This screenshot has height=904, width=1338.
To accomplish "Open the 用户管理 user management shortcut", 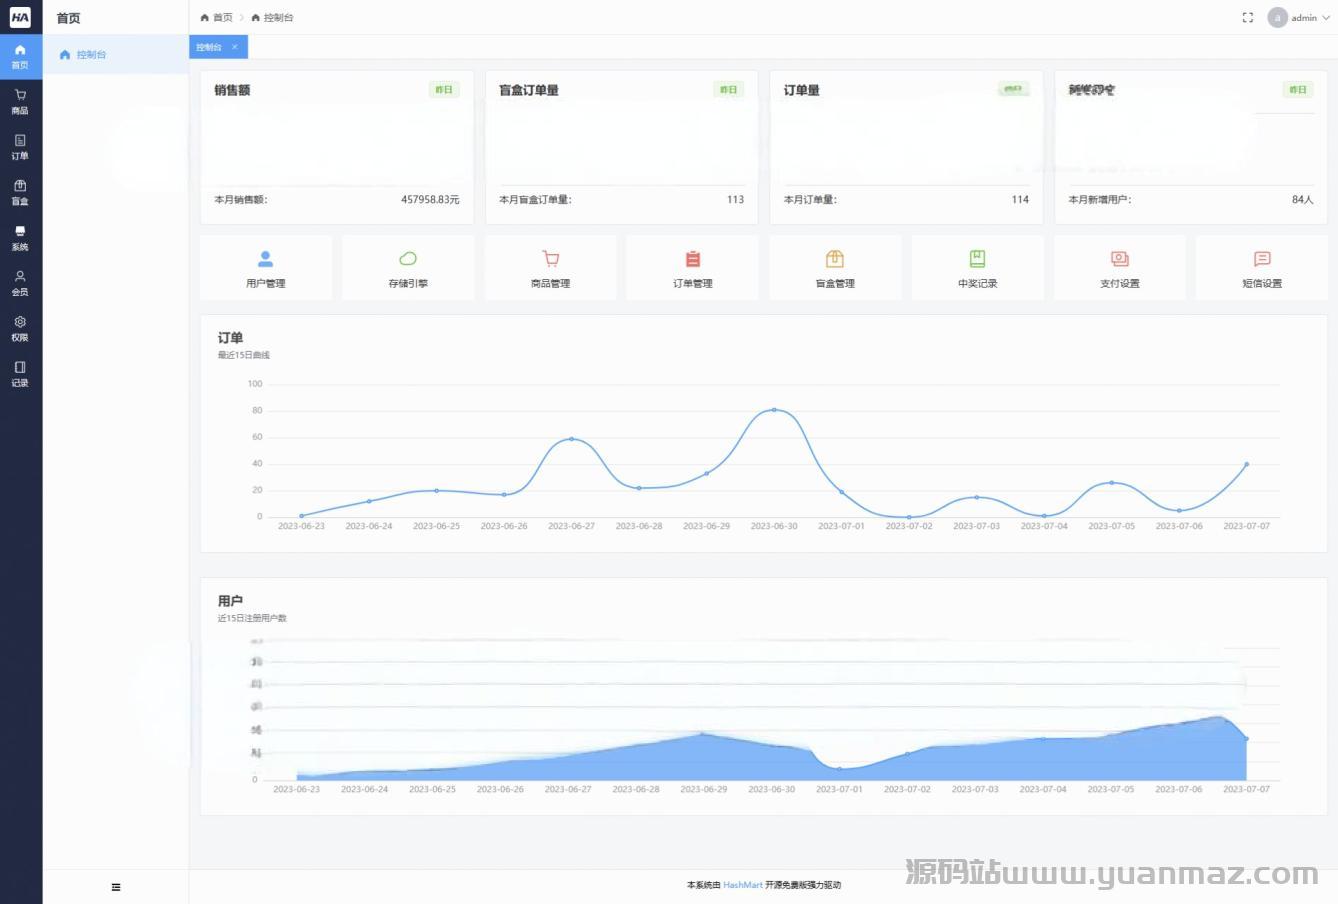I will click(266, 268).
